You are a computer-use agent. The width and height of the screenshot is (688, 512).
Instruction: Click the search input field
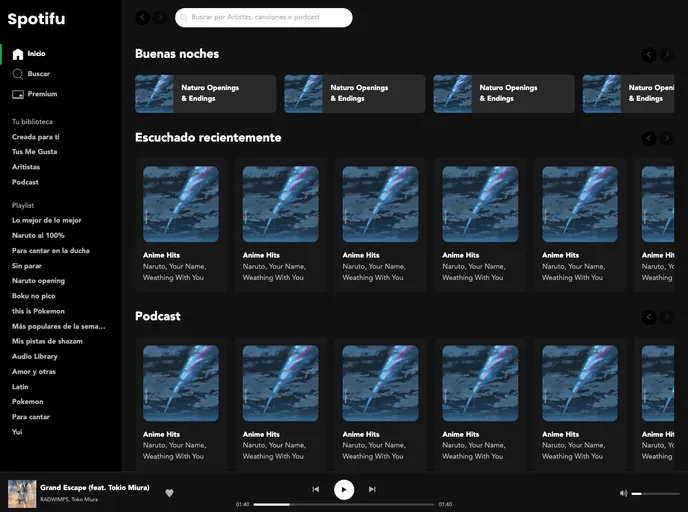point(265,17)
